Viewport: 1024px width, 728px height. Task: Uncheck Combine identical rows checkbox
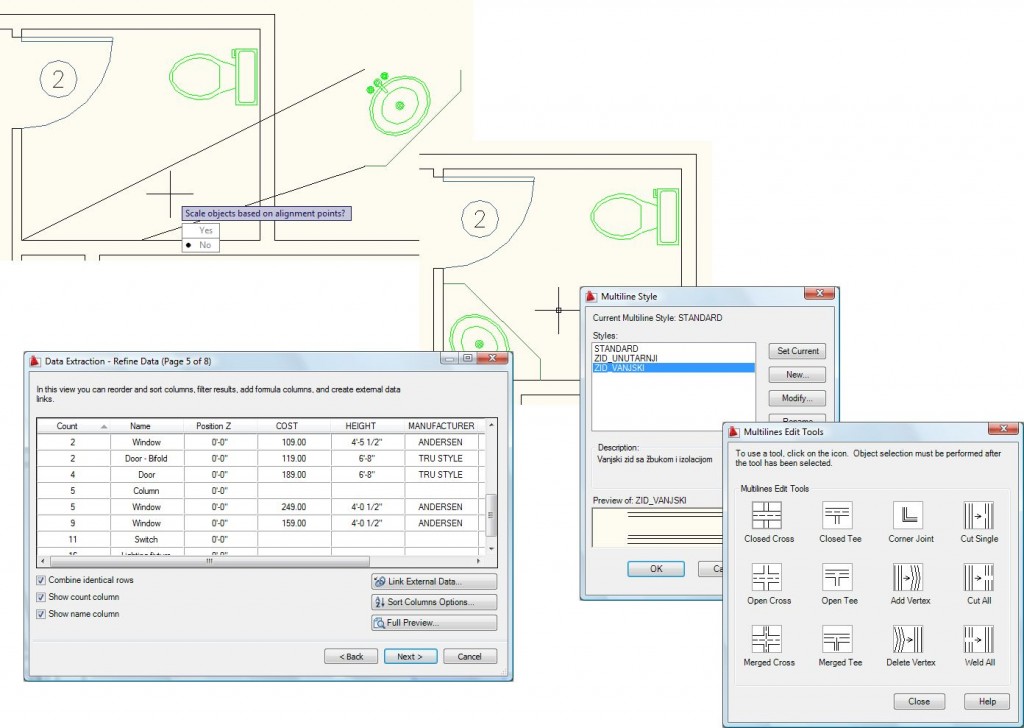tap(41, 580)
